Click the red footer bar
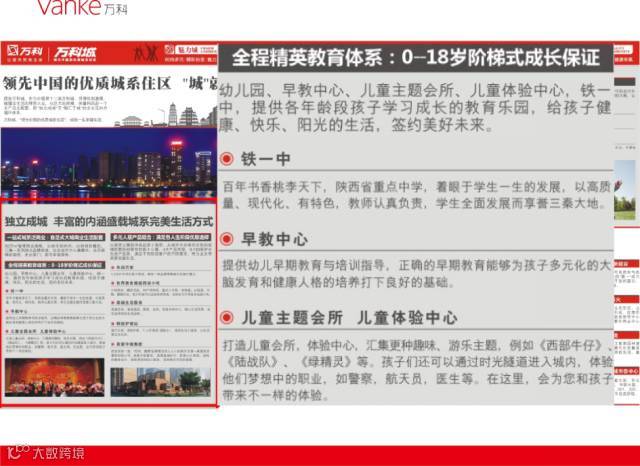640x466 pixels. 320,455
